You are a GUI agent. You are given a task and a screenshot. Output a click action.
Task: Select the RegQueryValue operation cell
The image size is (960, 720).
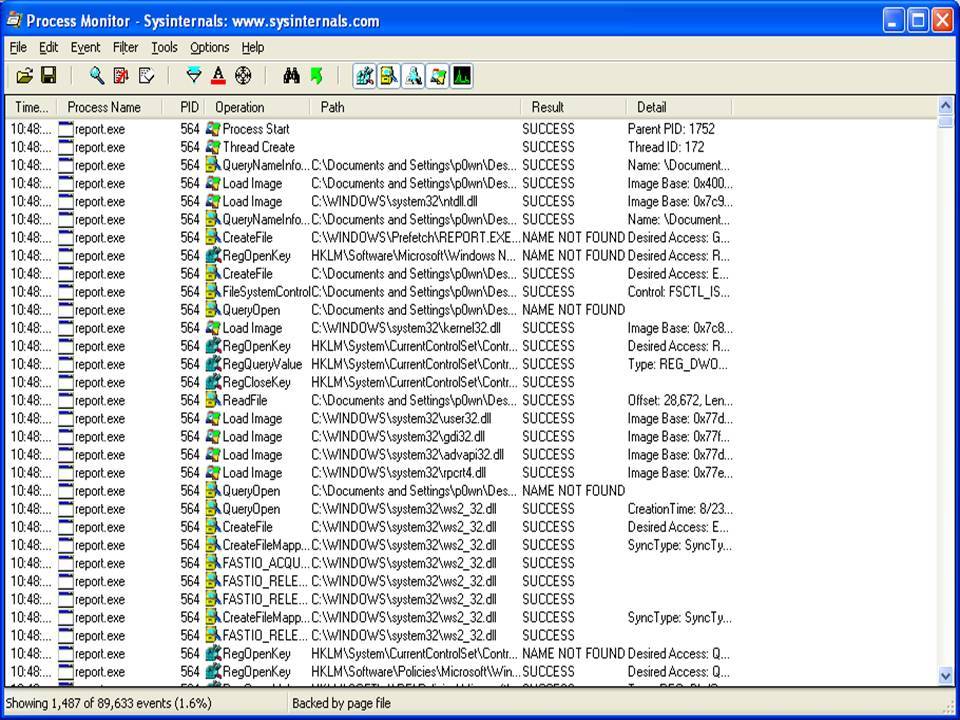pyautogui.click(x=262, y=364)
